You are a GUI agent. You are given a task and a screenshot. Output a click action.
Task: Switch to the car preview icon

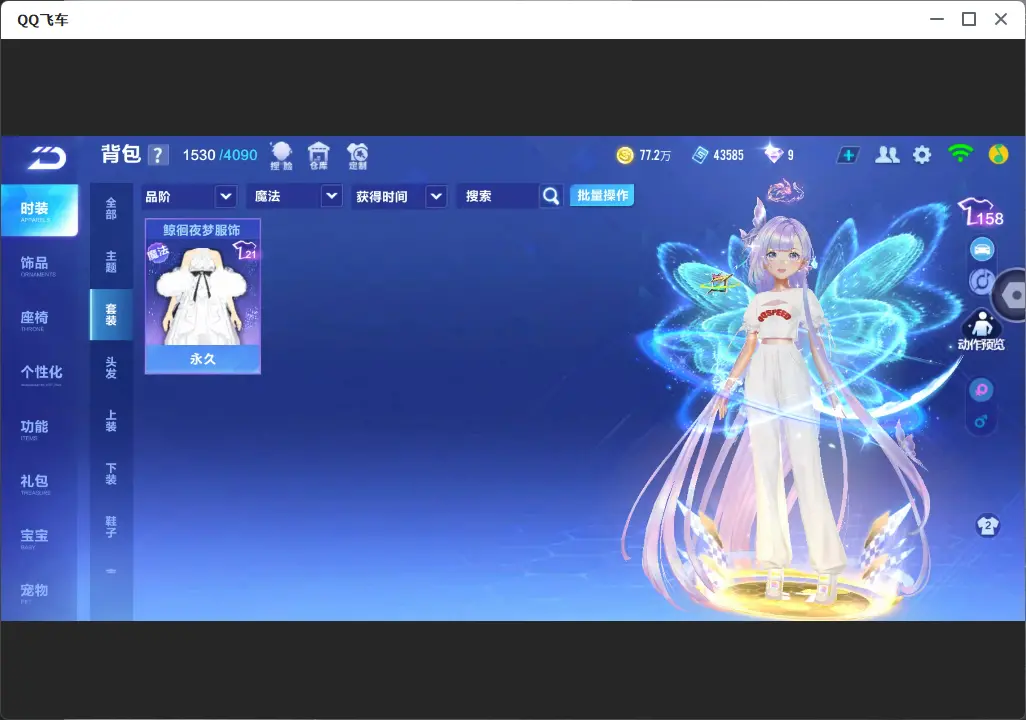pyautogui.click(x=982, y=249)
